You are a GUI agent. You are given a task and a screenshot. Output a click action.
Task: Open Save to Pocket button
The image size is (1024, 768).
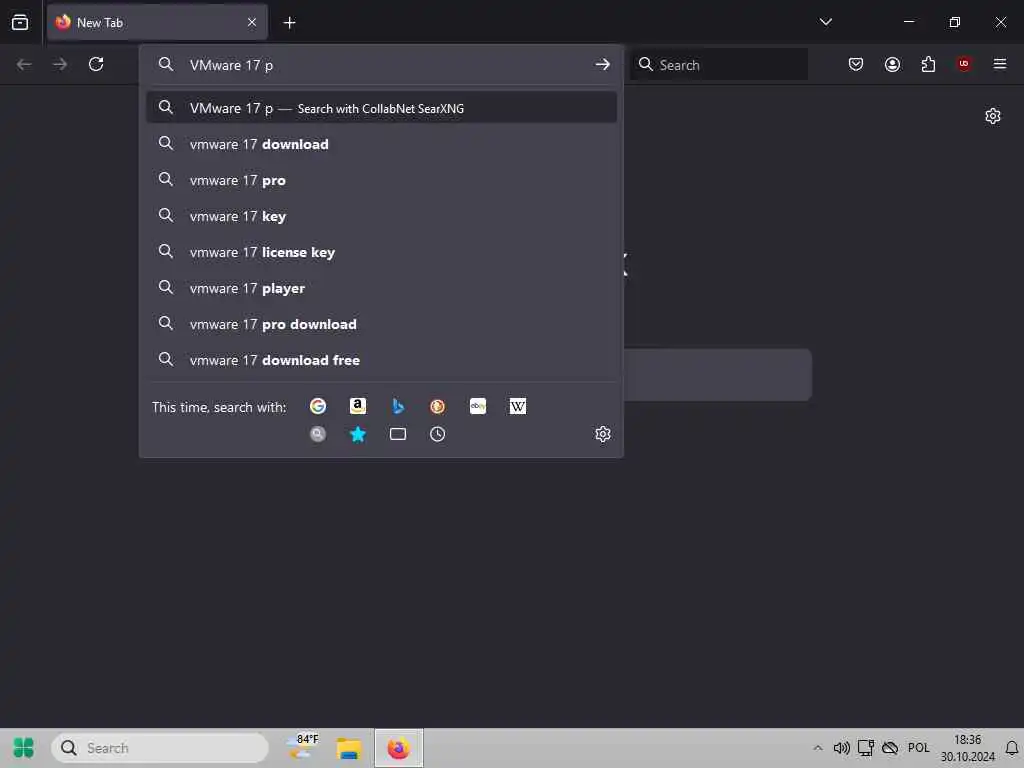856,64
